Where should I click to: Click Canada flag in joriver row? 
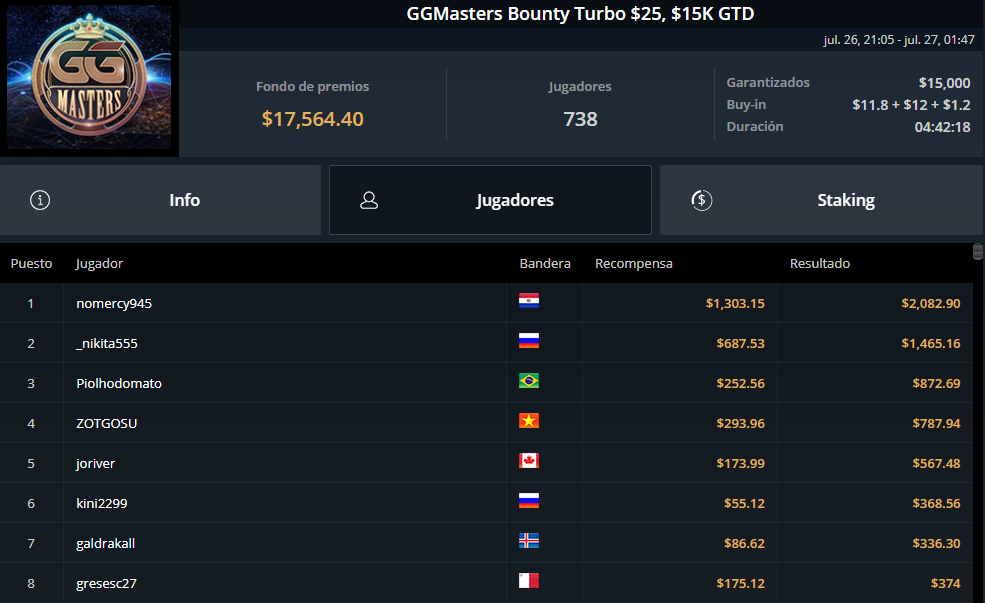[x=529, y=461]
